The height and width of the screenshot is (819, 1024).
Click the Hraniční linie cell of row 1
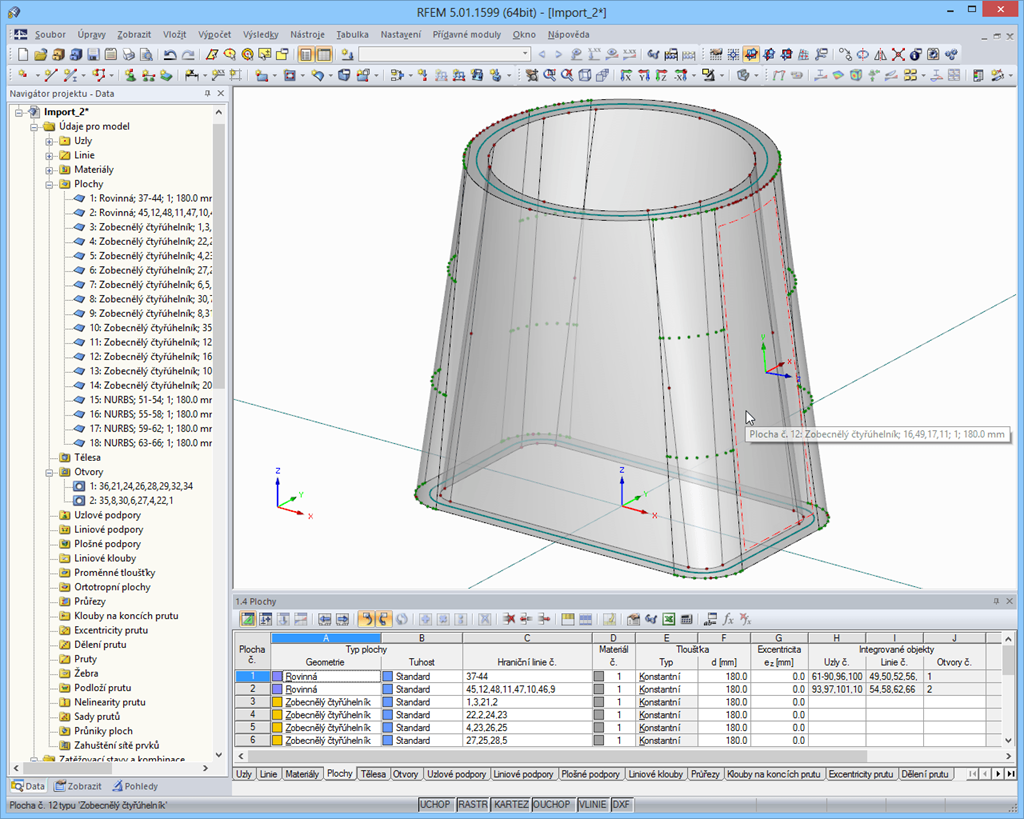tap(526, 676)
